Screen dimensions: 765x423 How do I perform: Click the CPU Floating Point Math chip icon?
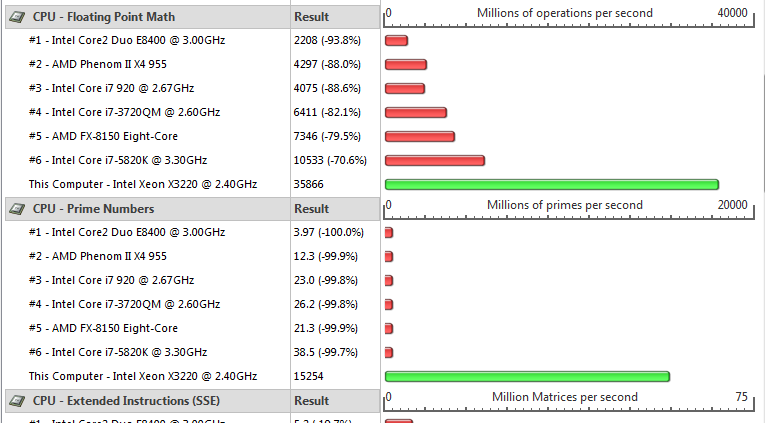coord(17,18)
